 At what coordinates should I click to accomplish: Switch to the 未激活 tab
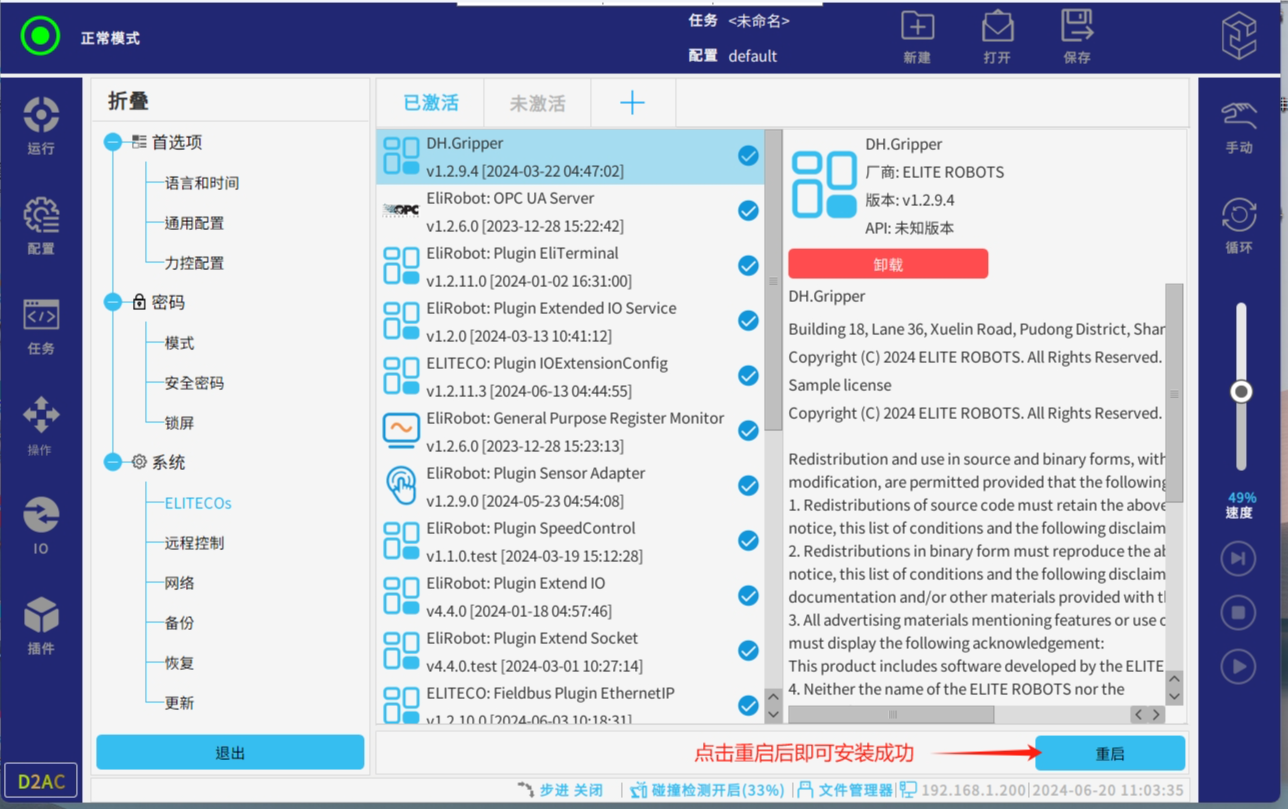click(x=537, y=103)
